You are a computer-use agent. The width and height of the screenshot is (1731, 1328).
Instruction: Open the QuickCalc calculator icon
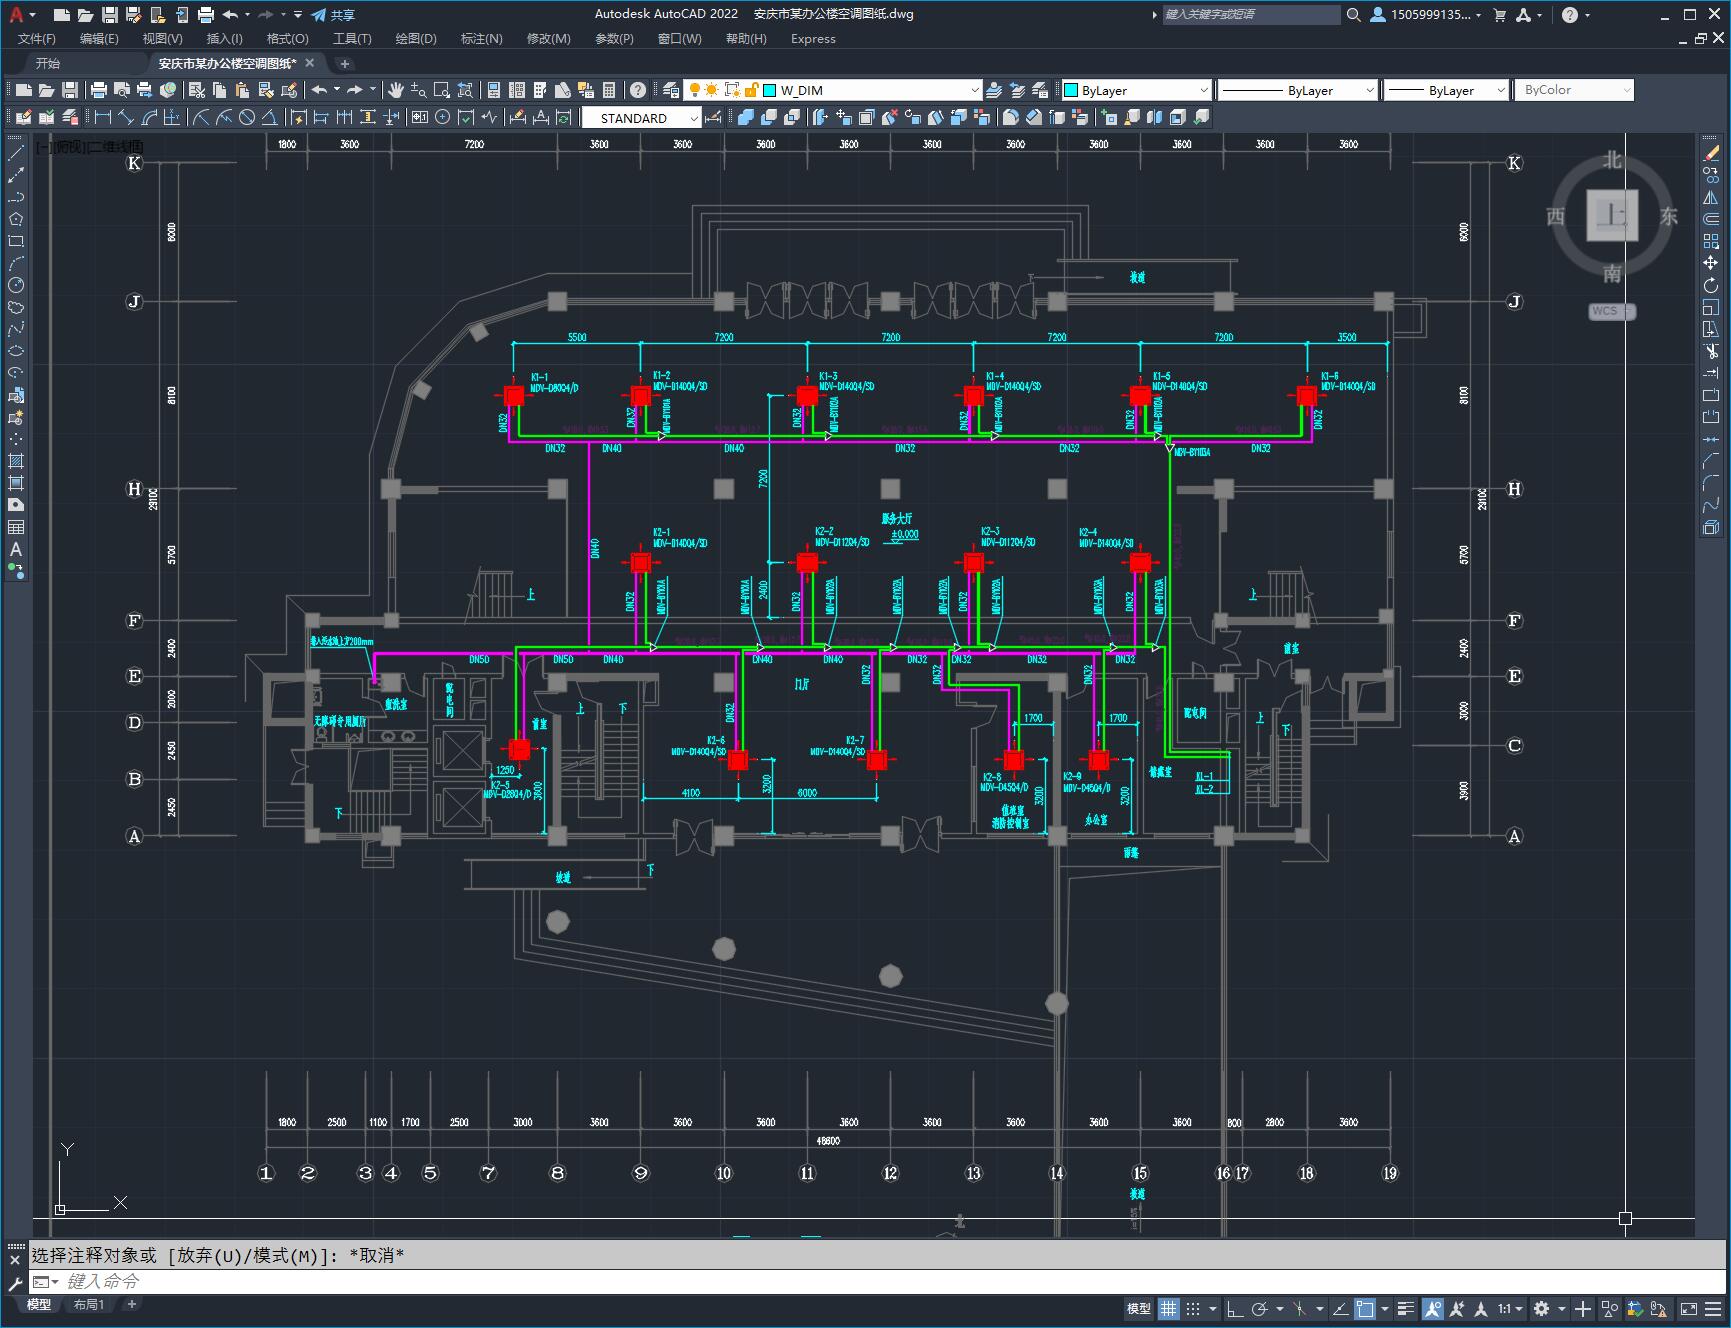(609, 90)
